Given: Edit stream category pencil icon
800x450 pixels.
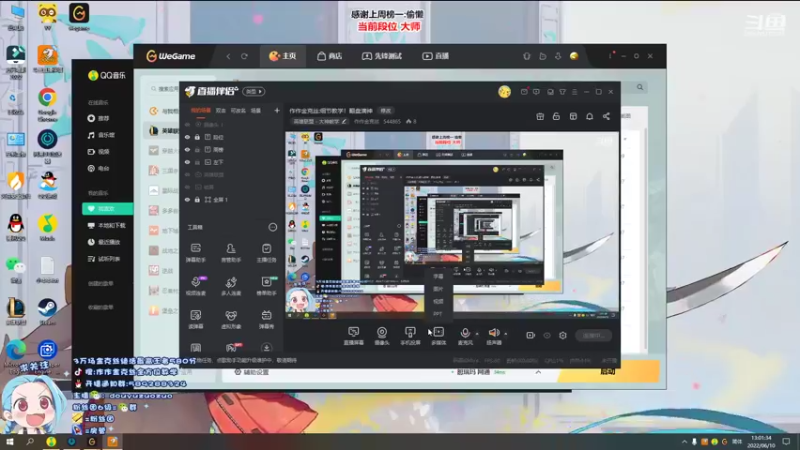Looking at the screenshot, I should pyautogui.click(x=344, y=121).
